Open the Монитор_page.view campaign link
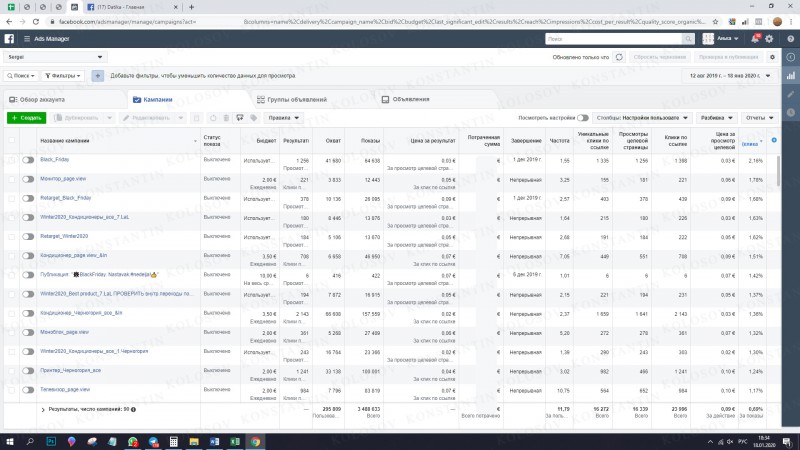The width and height of the screenshot is (800, 450). coord(63,179)
